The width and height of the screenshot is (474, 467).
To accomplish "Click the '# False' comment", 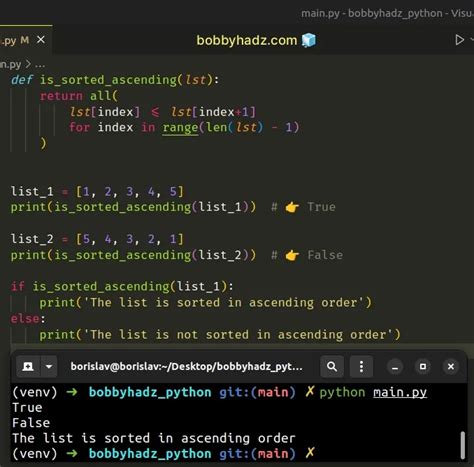I will [307, 255].
